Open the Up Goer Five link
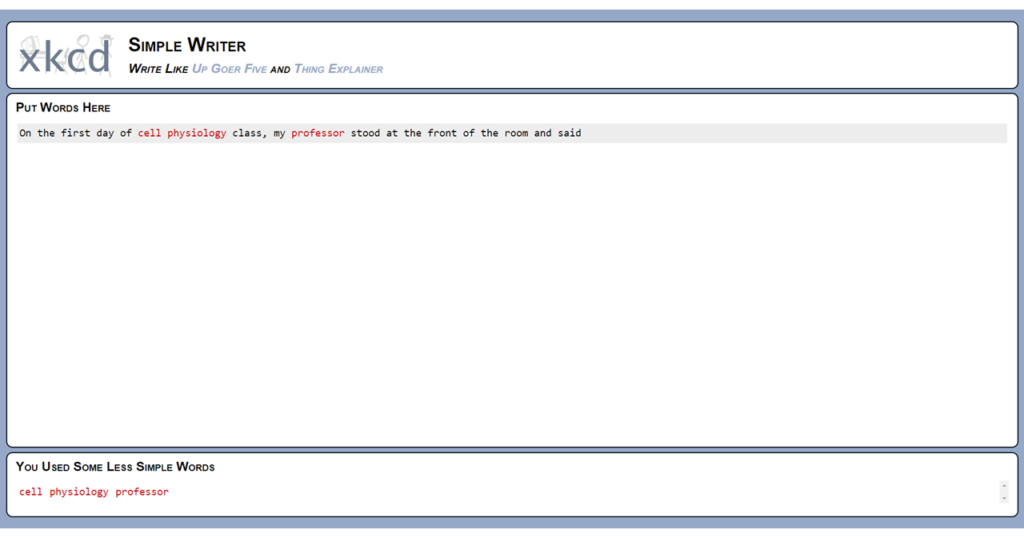The image size is (1024, 538). tap(229, 69)
